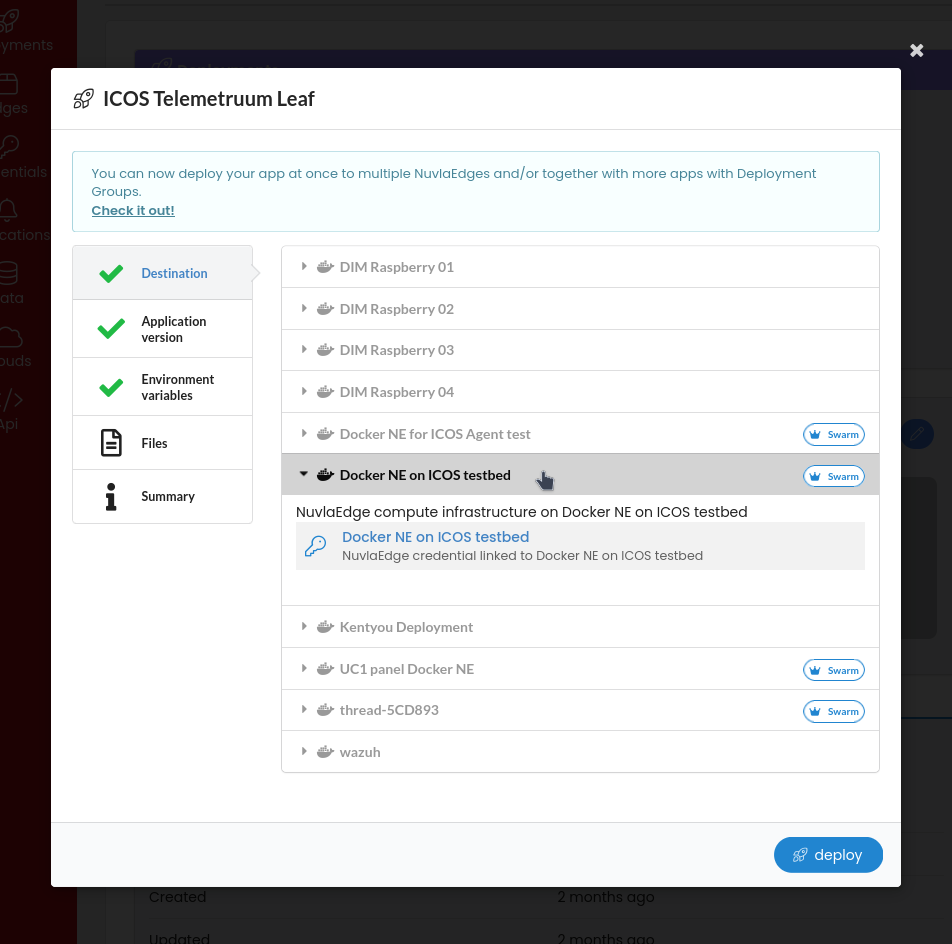Select the Docker NE on ICOS testbed credential
The height and width of the screenshot is (944, 952).
(x=580, y=546)
